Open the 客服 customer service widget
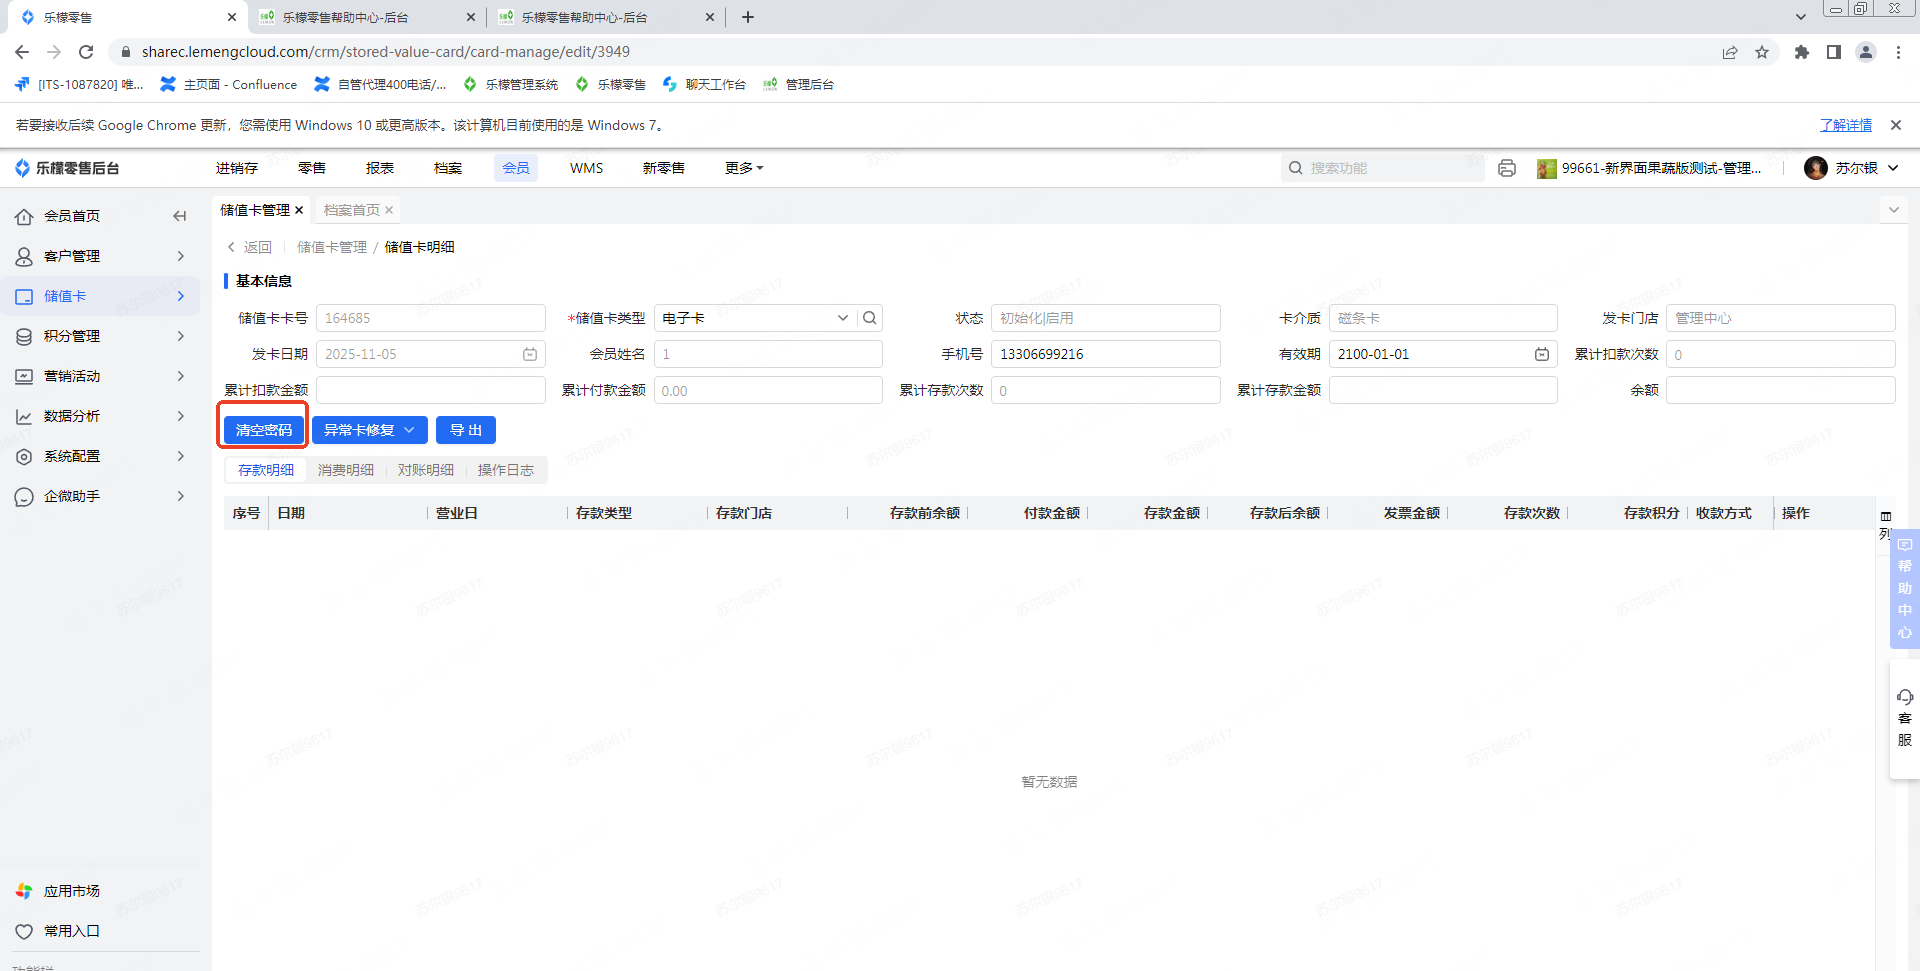The width and height of the screenshot is (1920, 971). click(x=1905, y=718)
